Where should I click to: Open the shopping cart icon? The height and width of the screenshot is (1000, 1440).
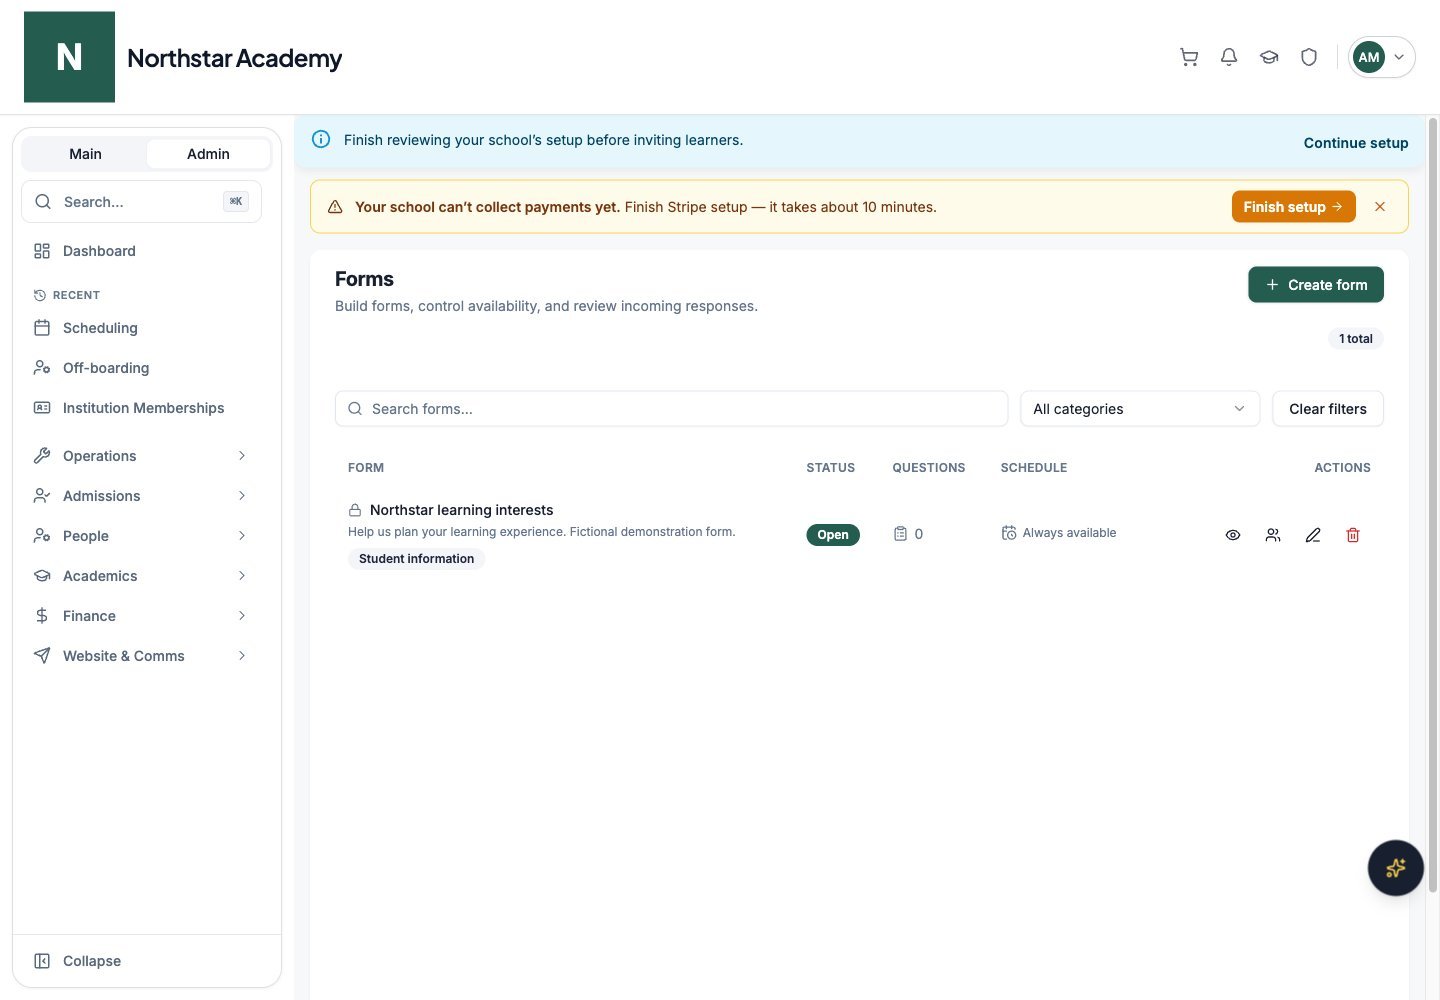1189,57
